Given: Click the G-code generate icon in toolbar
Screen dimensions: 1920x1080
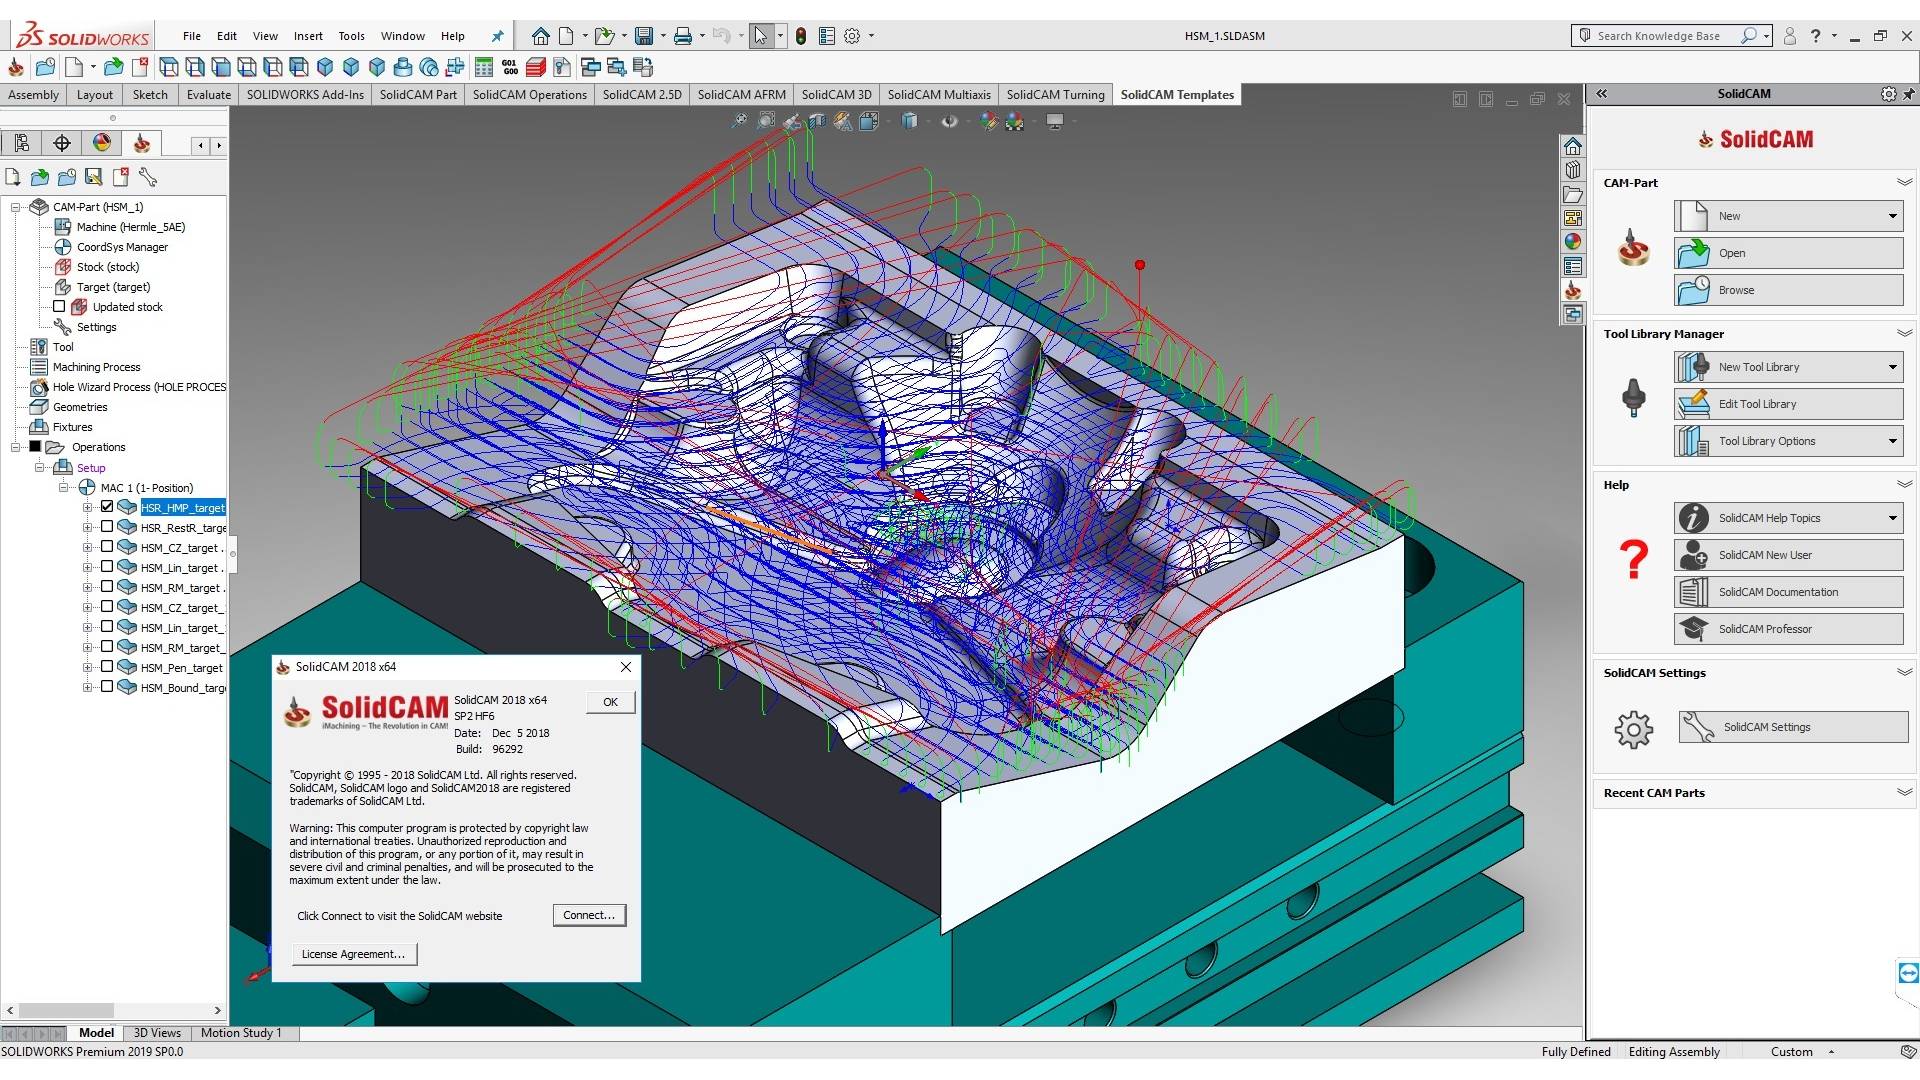Looking at the screenshot, I should coord(510,67).
